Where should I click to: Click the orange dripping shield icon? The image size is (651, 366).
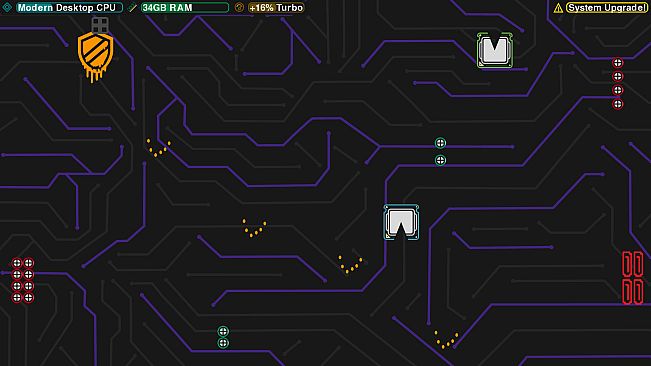click(95, 57)
